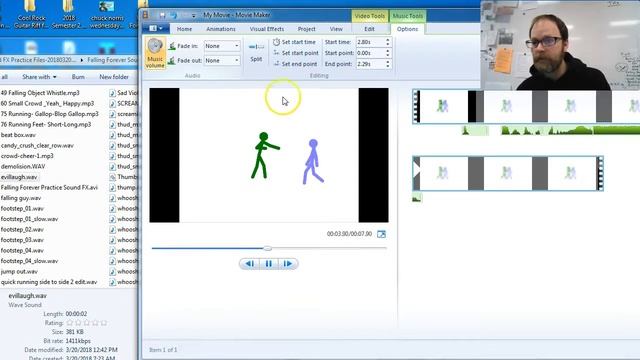Switch to the Home ribbon tab
Viewport: 640px width, 360px height.
pyautogui.click(x=184, y=29)
